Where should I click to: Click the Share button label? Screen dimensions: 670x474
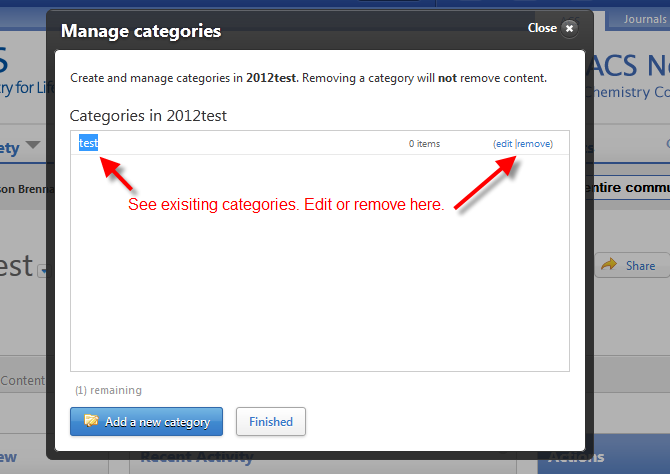(640, 266)
